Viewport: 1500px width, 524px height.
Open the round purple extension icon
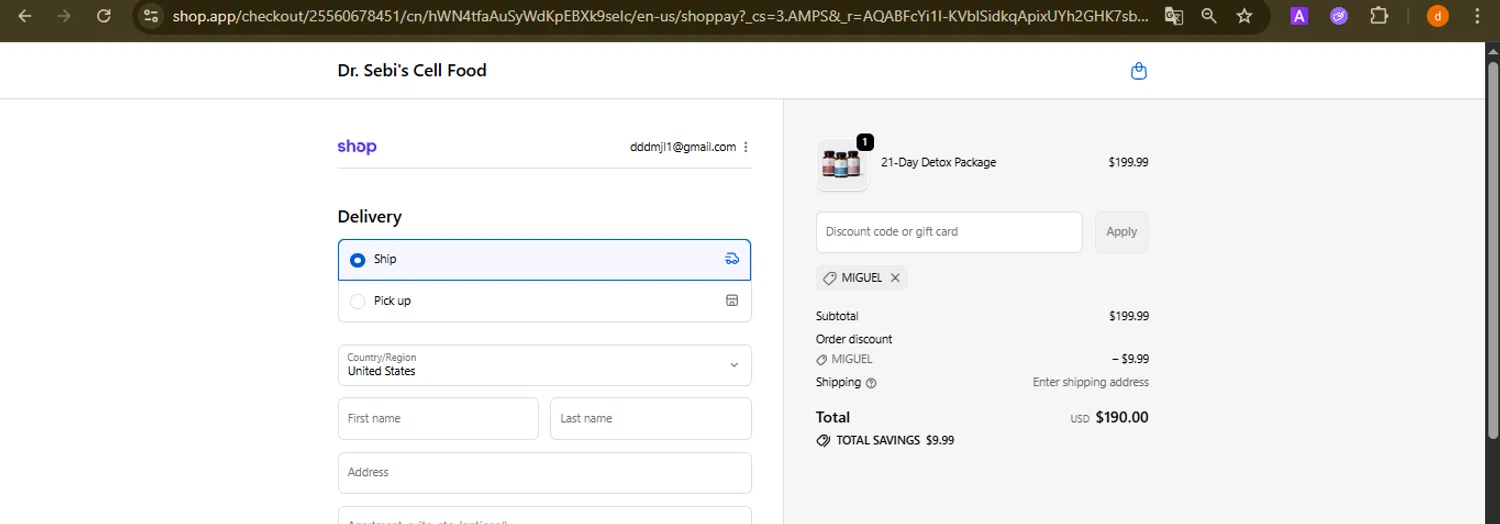[x=1339, y=16]
